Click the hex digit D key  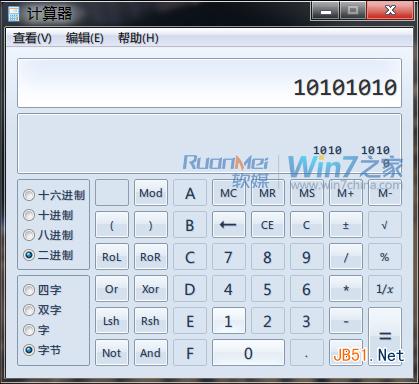[190, 289]
